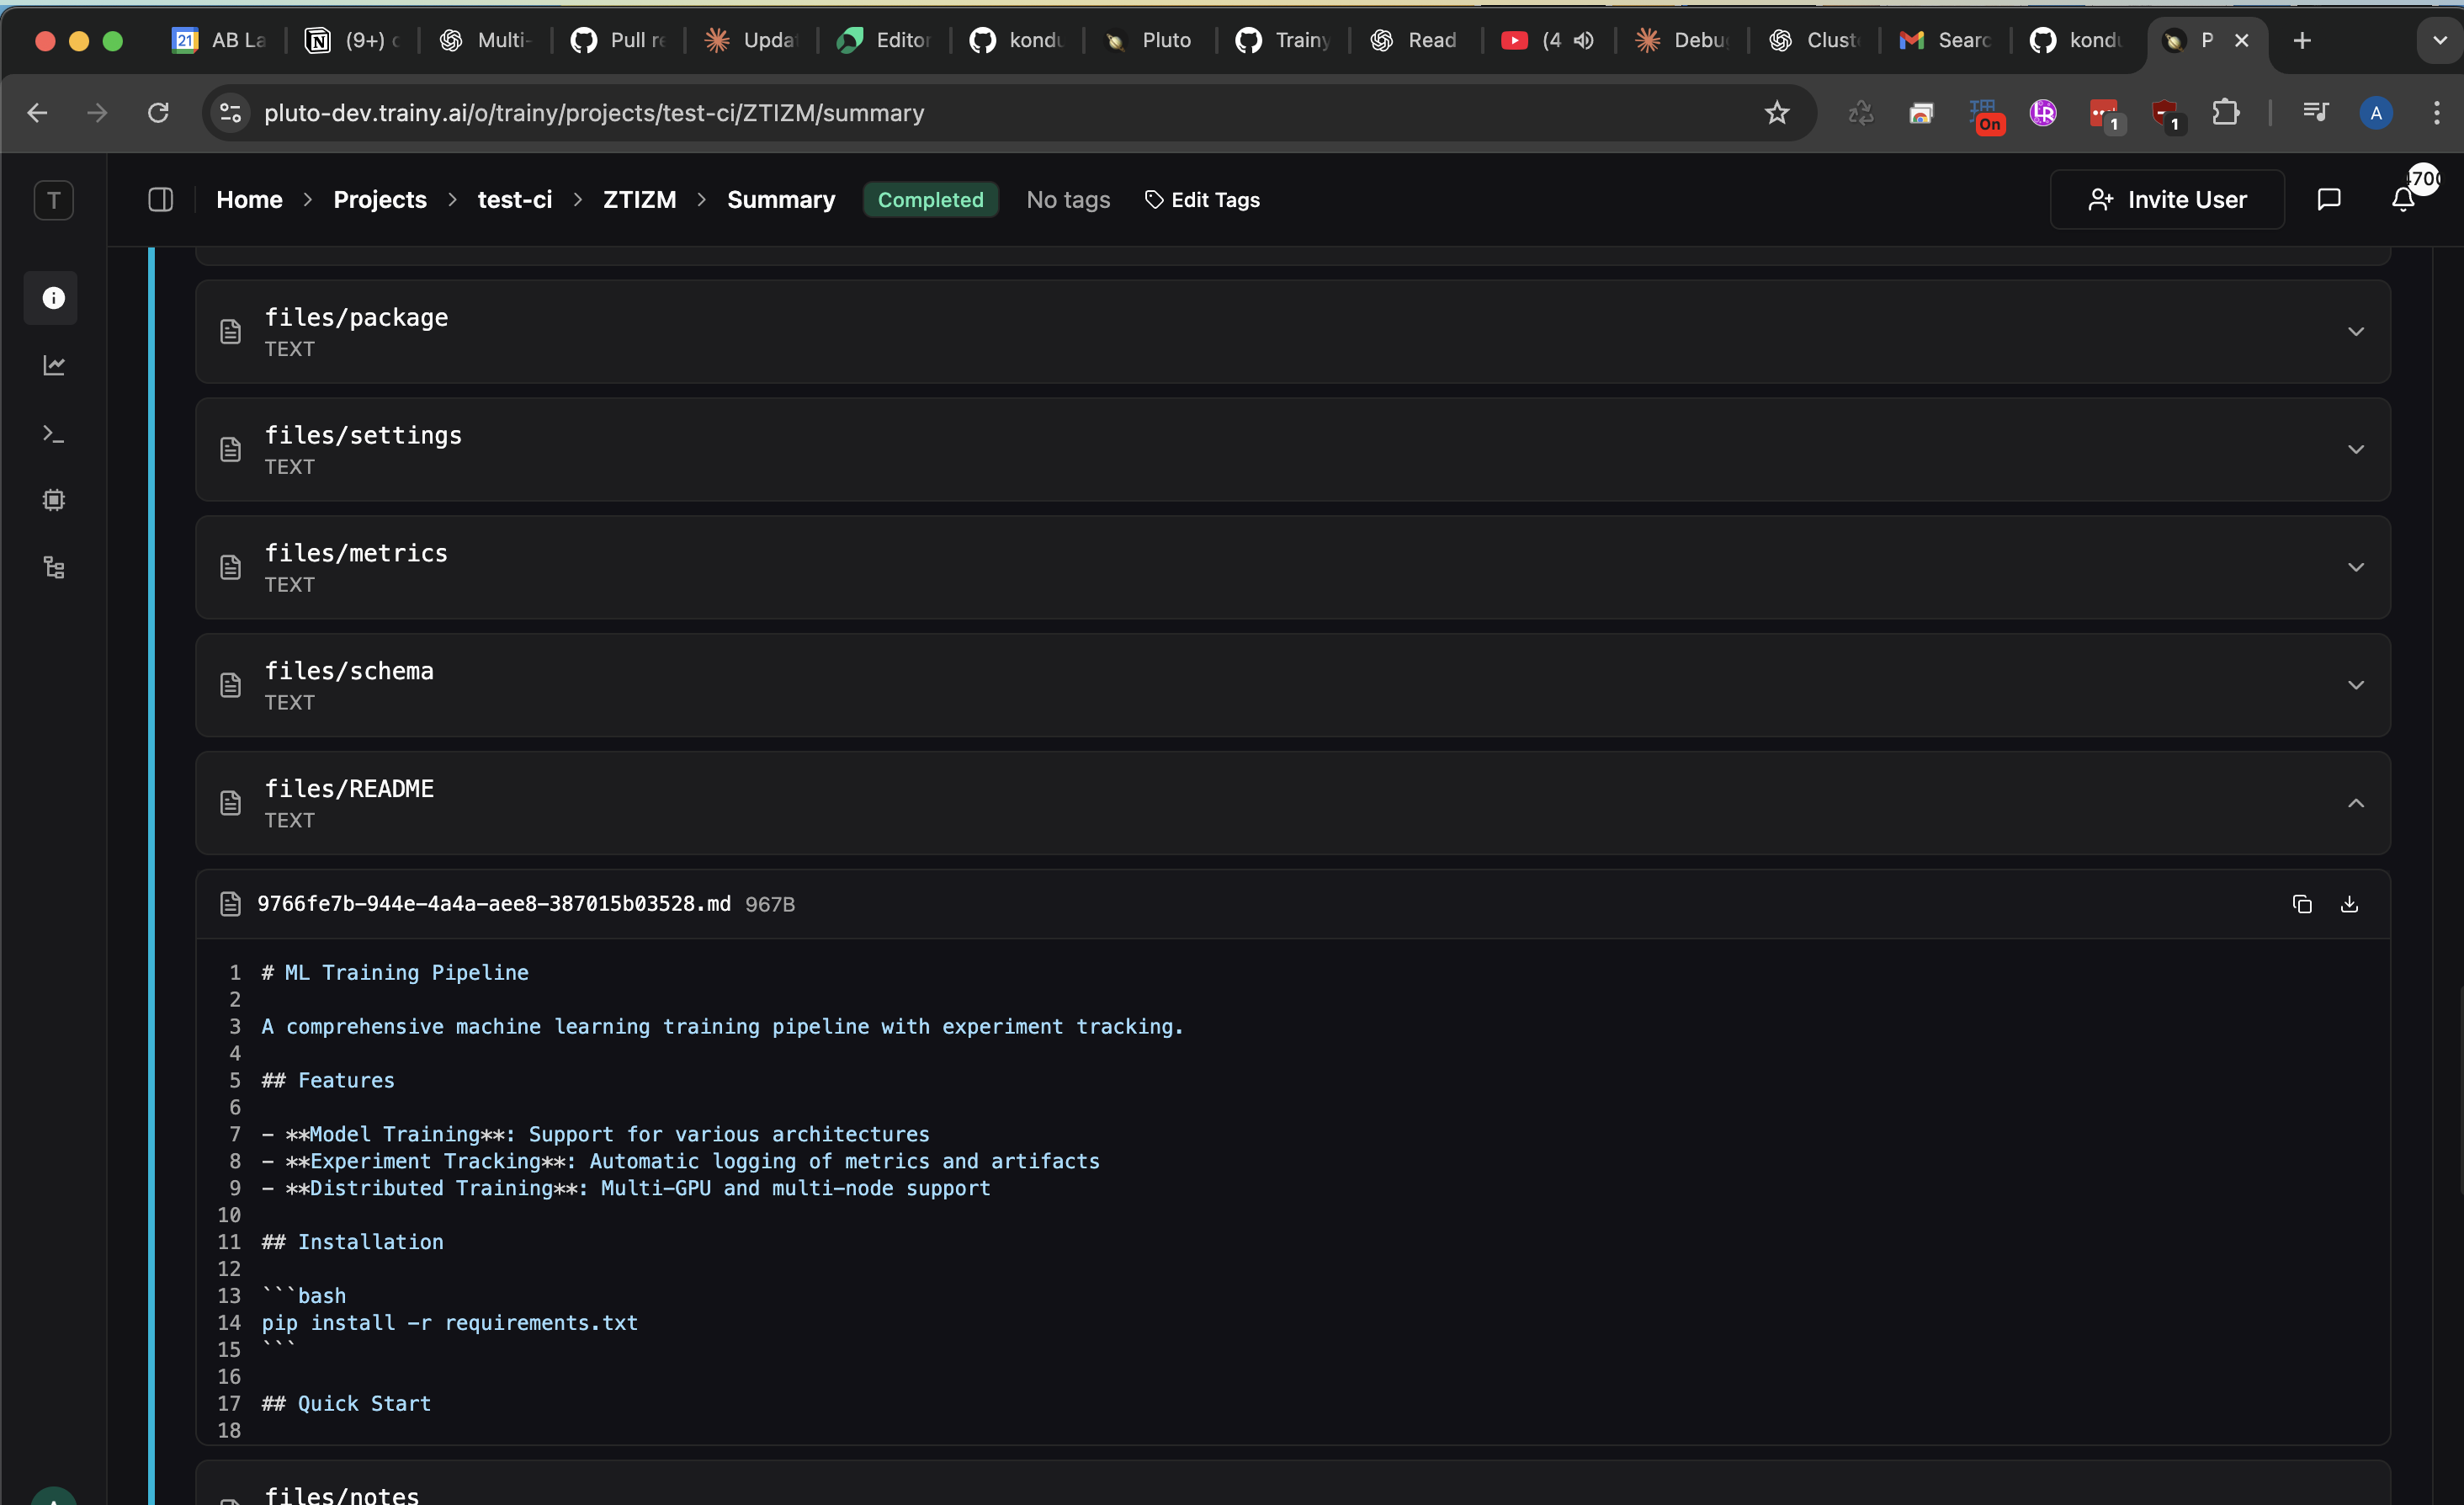This screenshot has width=2464, height=1505.
Task: Download the 9766fe7b markdown file
Action: click(2350, 903)
